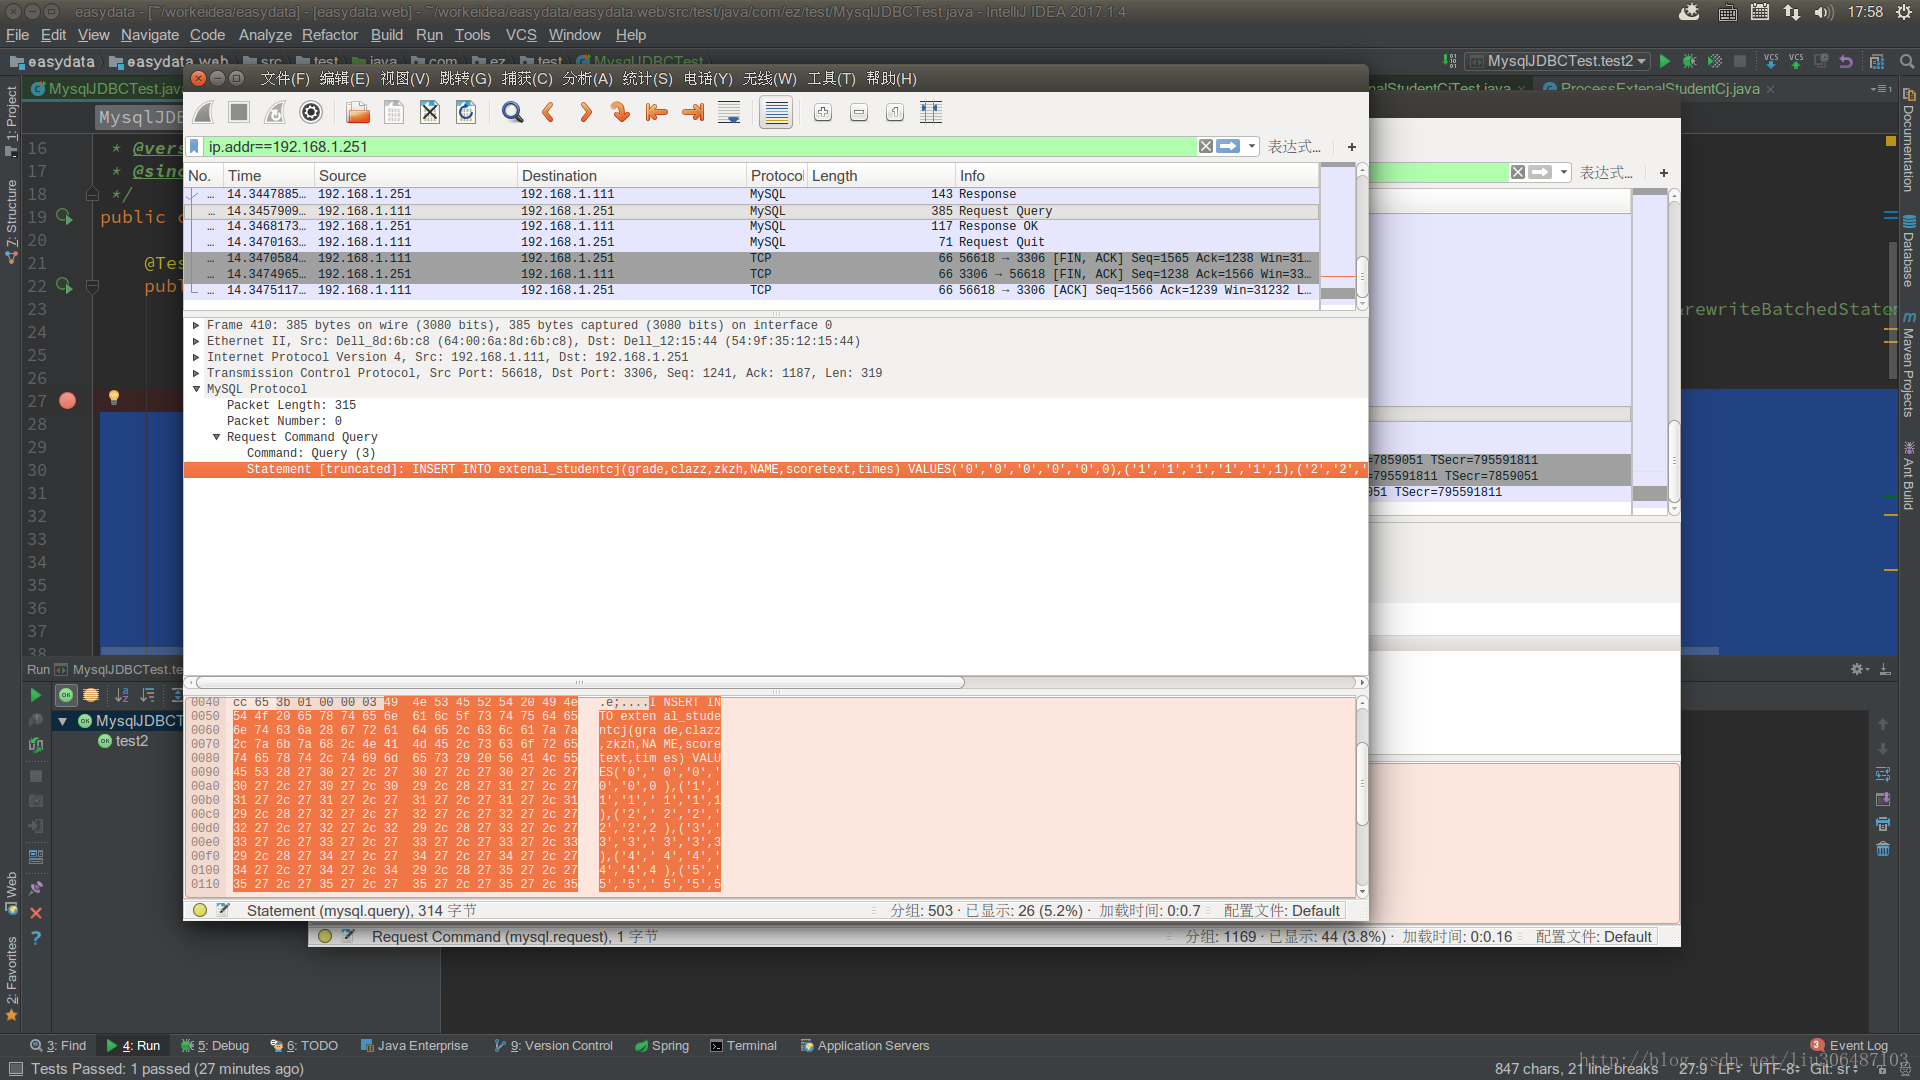Open the Version Control tool window

553,1046
